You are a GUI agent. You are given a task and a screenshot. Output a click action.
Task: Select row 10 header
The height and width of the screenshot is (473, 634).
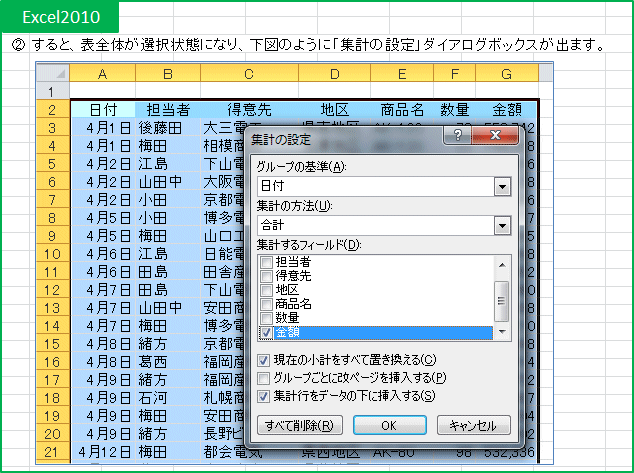tap(53, 254)
